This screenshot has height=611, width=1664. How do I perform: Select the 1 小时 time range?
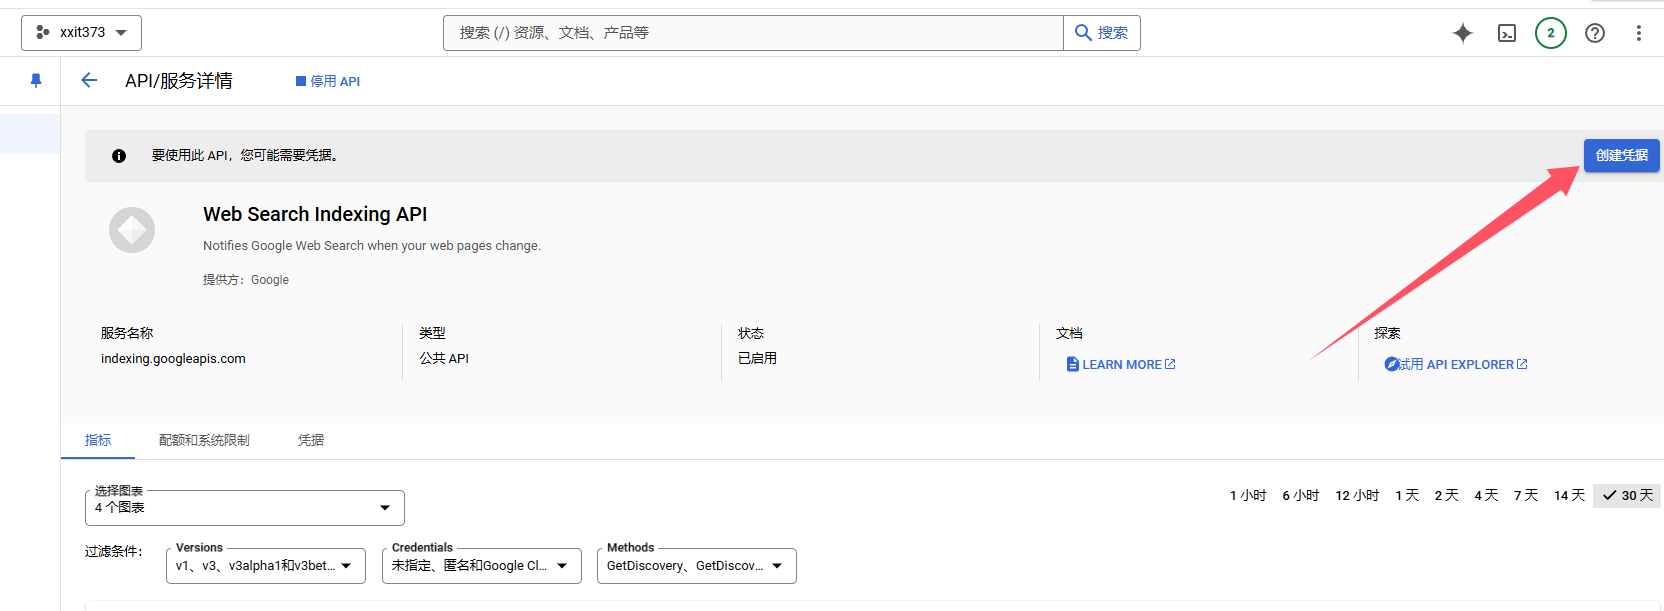point(1248,495)
